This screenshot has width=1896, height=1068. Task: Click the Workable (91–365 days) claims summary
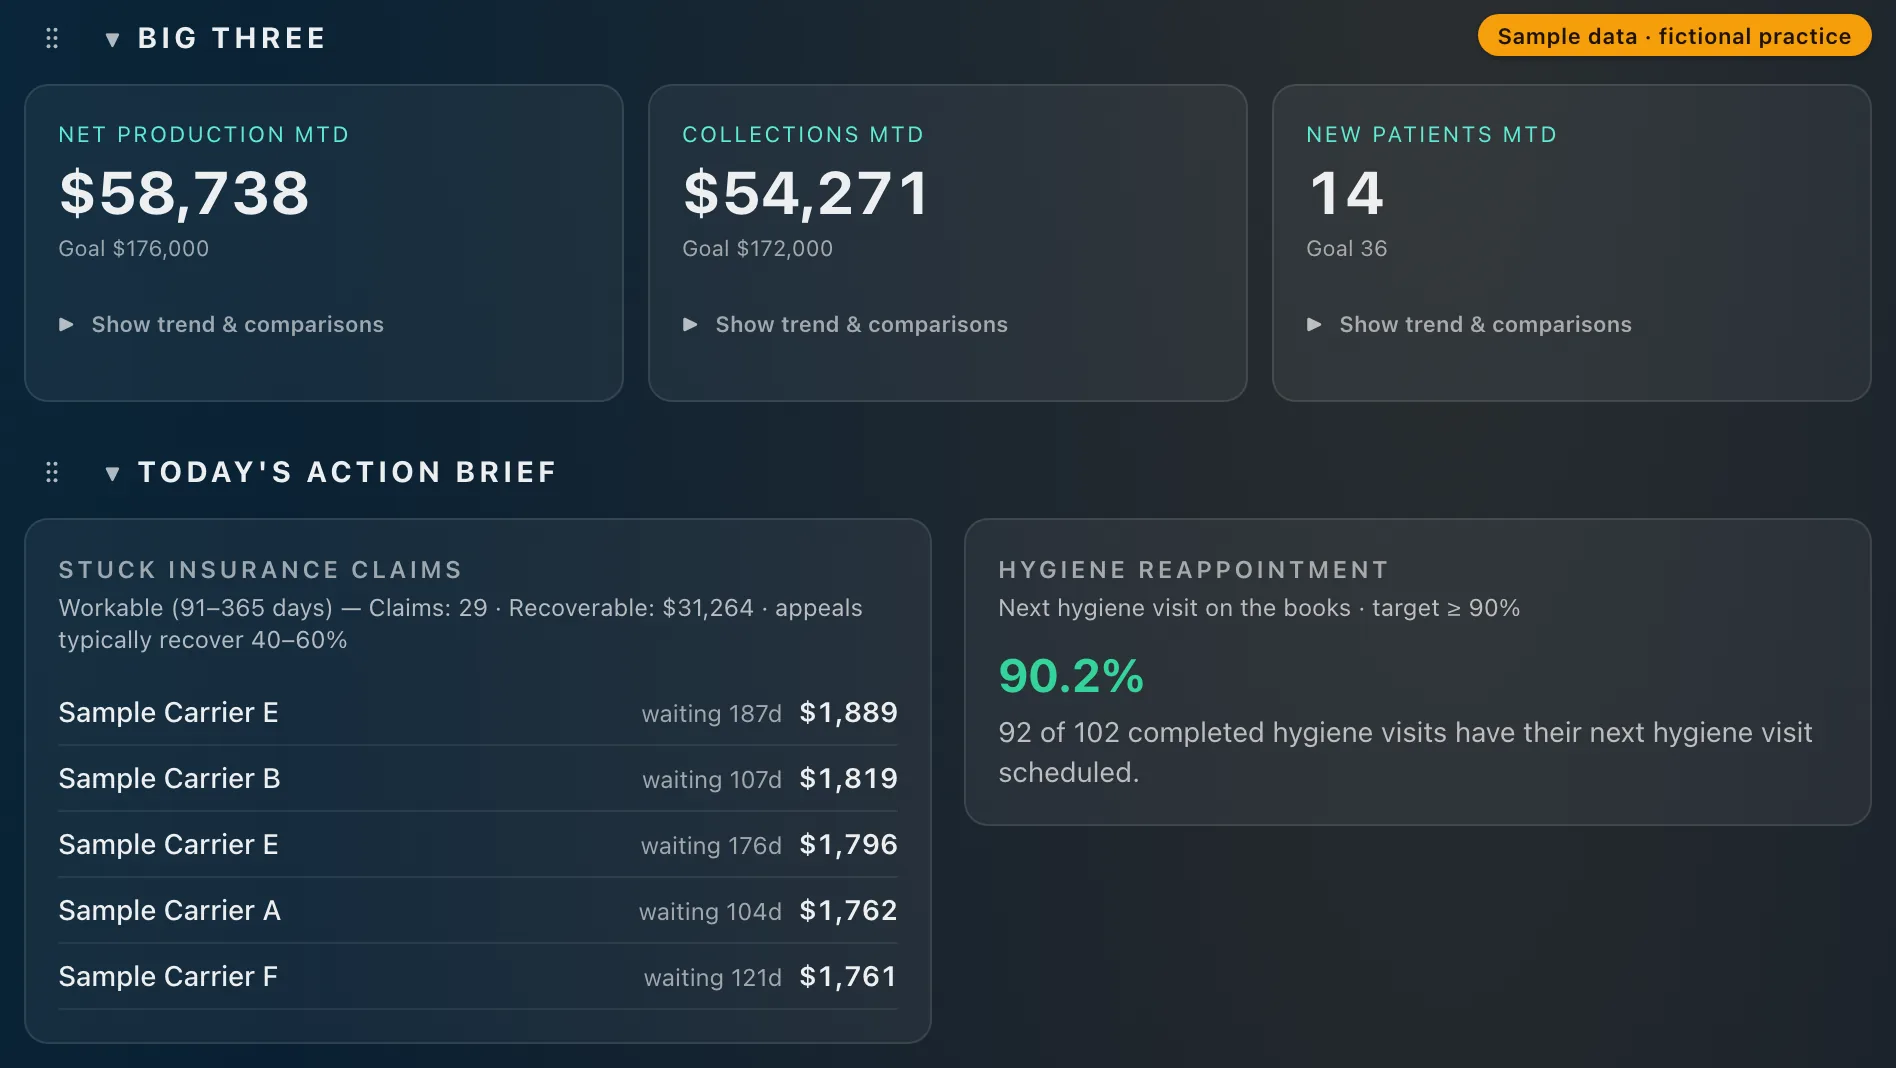[460, 624]
